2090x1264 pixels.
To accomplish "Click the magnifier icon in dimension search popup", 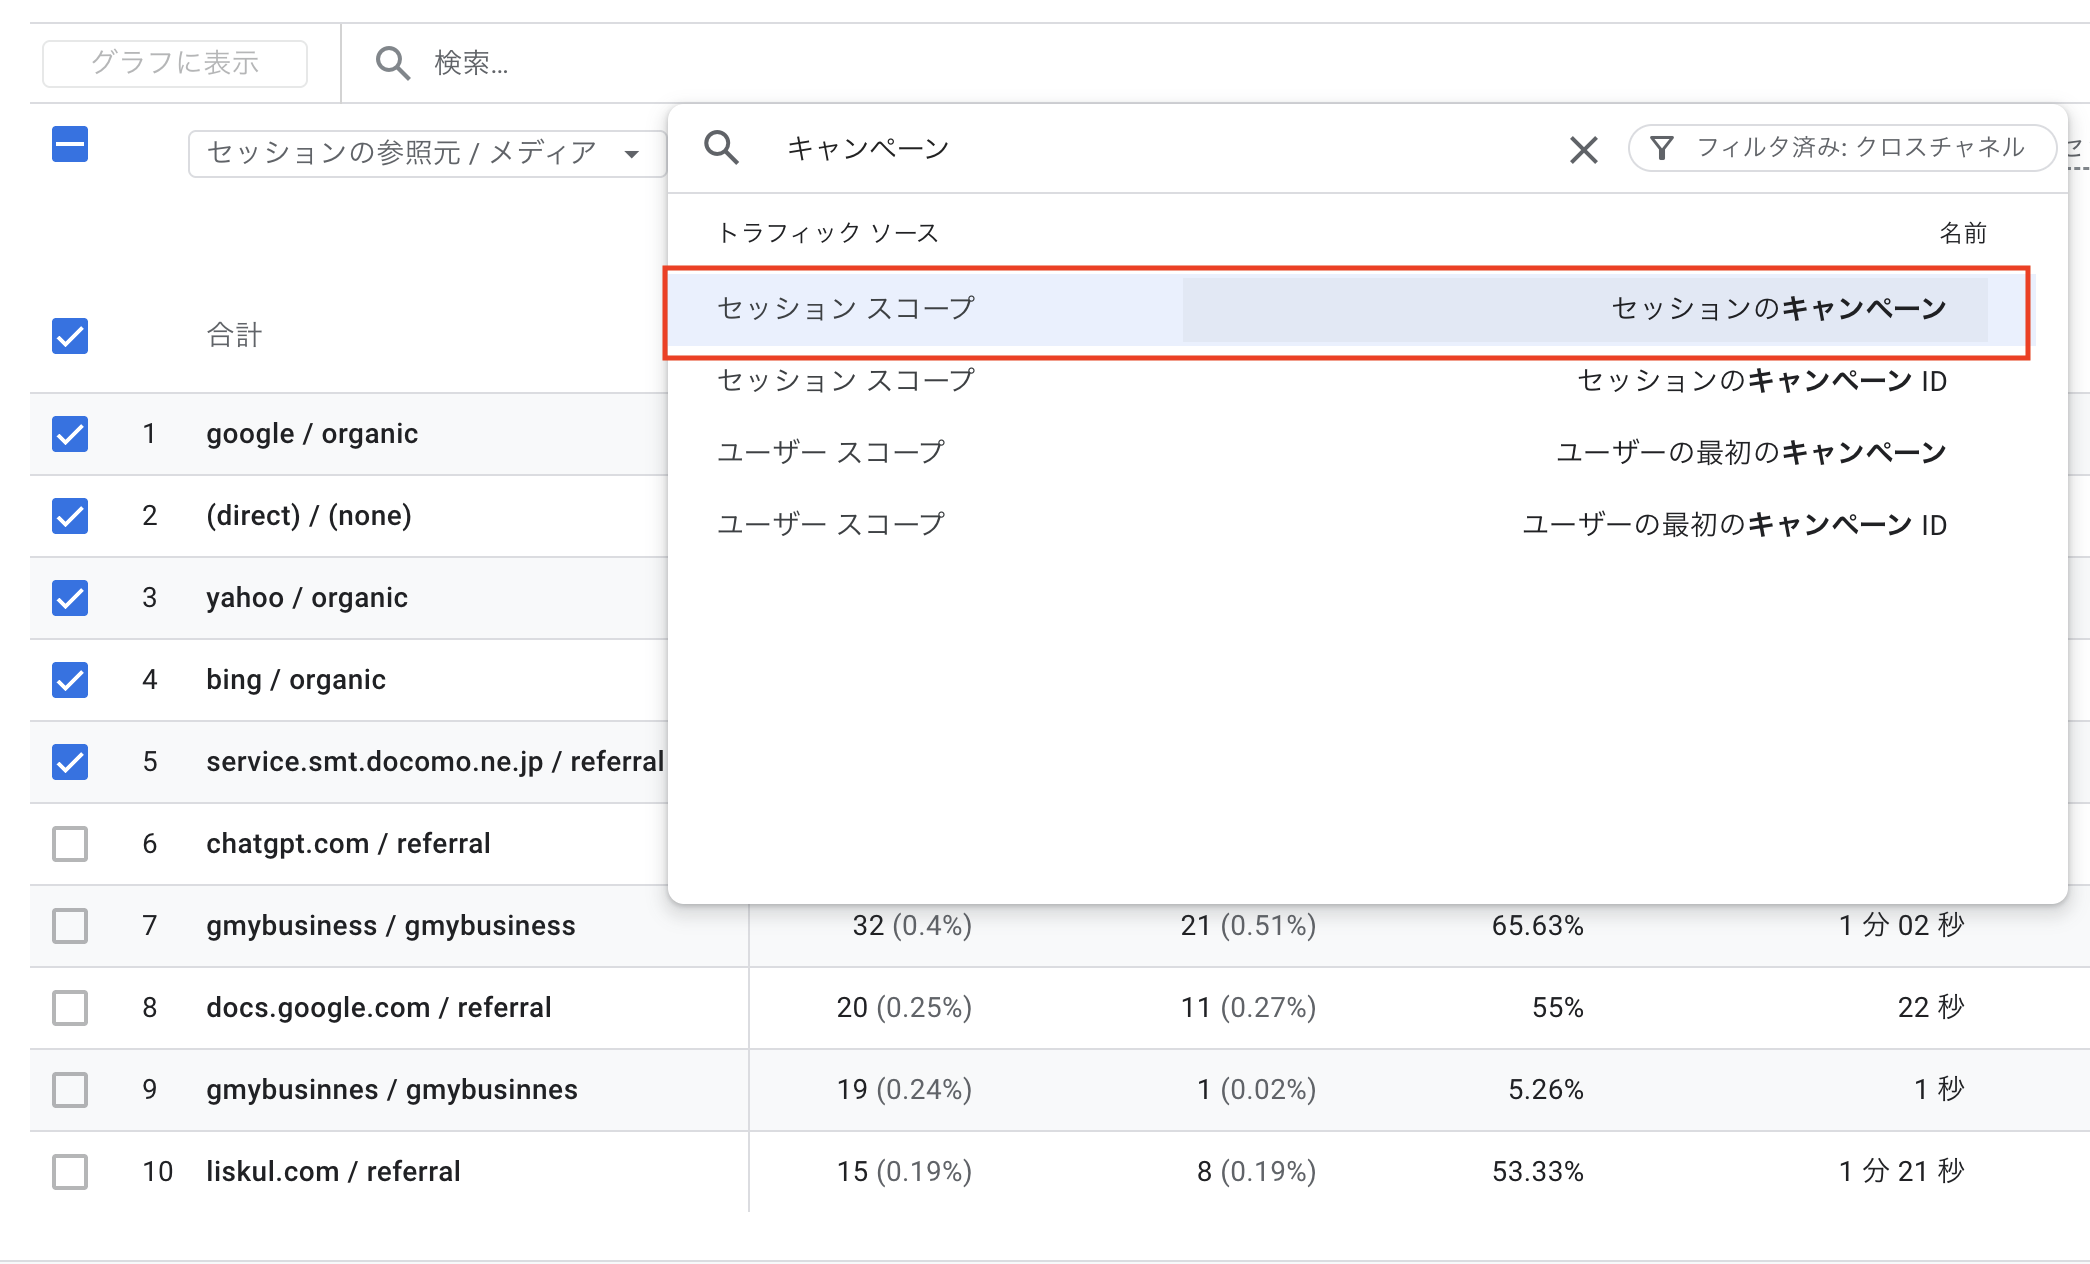I will click(x=721, y=148).
